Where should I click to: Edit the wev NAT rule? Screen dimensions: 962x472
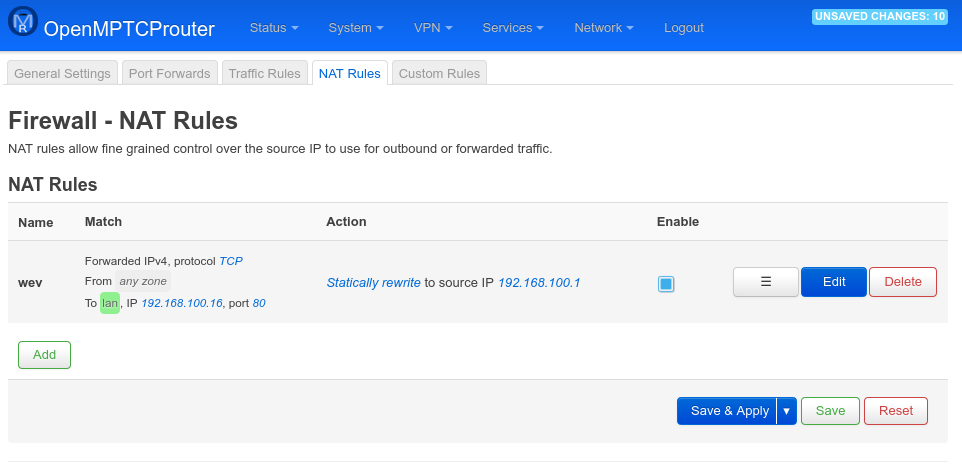click(x=834, y=282)
